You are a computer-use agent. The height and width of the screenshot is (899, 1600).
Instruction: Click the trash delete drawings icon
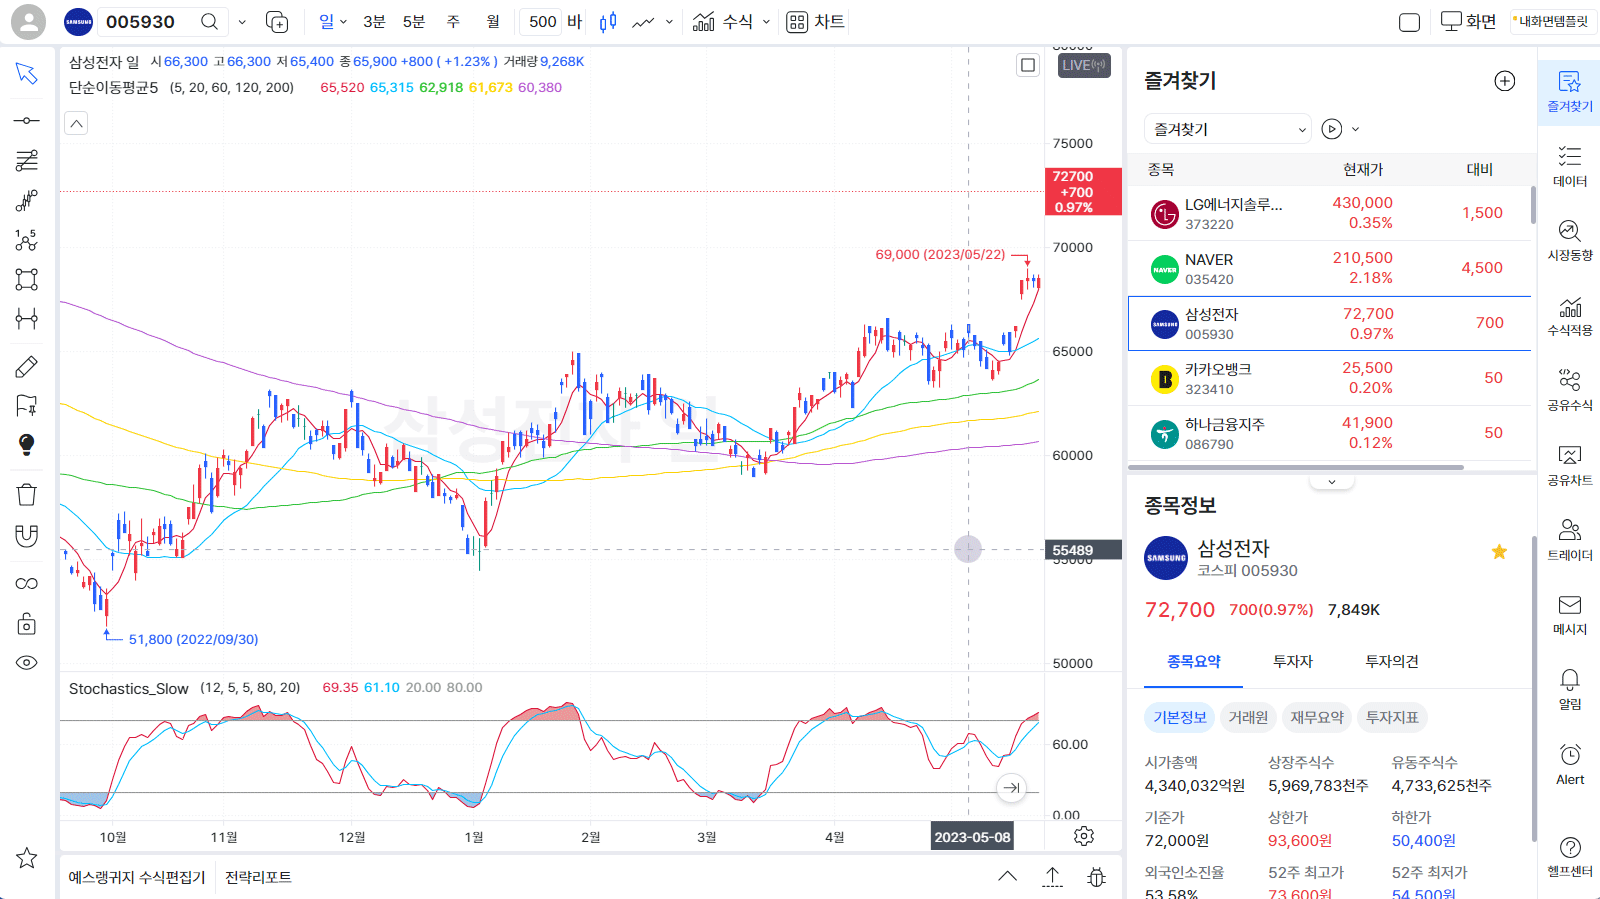click(27, 494)
